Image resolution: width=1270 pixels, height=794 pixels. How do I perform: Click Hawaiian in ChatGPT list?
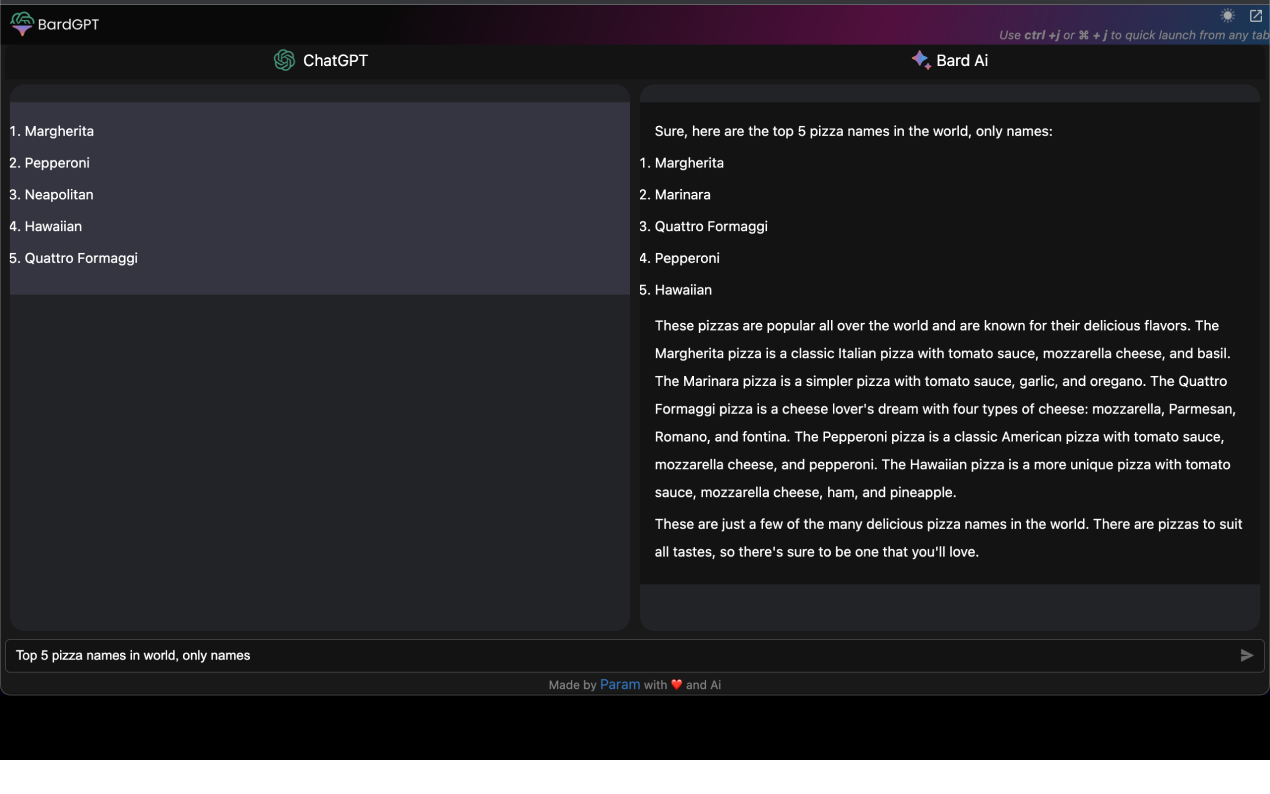point(53,227)
